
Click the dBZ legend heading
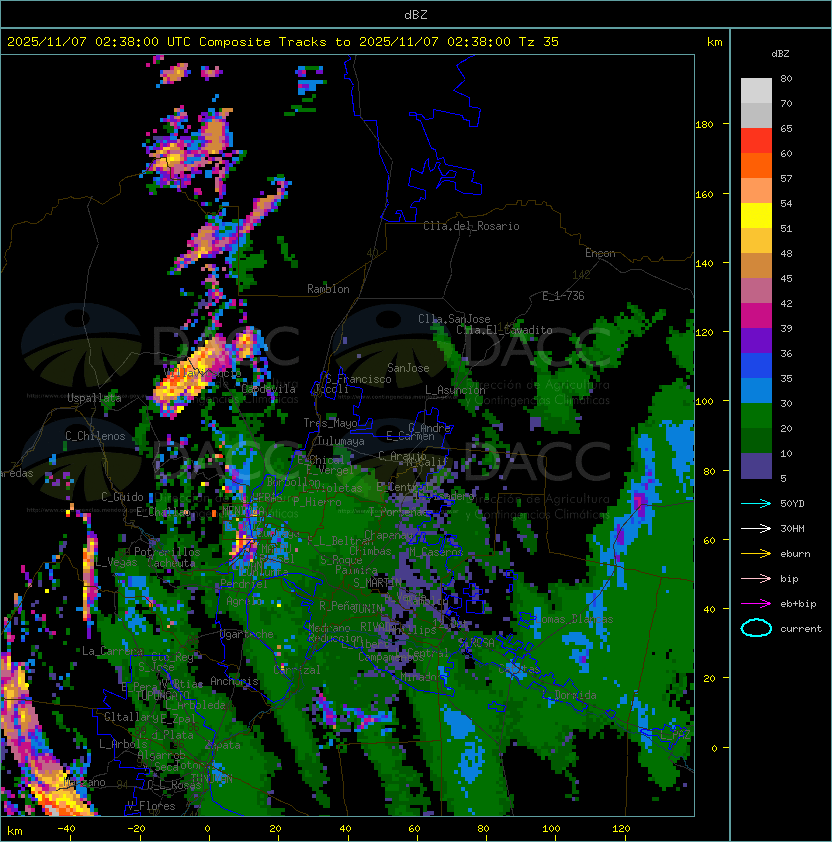780,54
